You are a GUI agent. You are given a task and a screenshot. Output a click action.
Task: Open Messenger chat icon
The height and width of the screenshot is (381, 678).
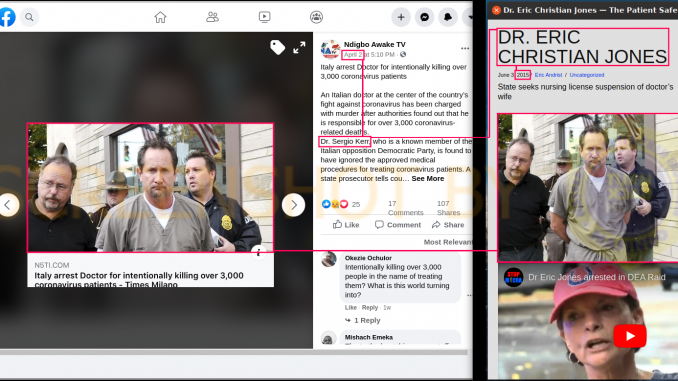click(425, 17)
